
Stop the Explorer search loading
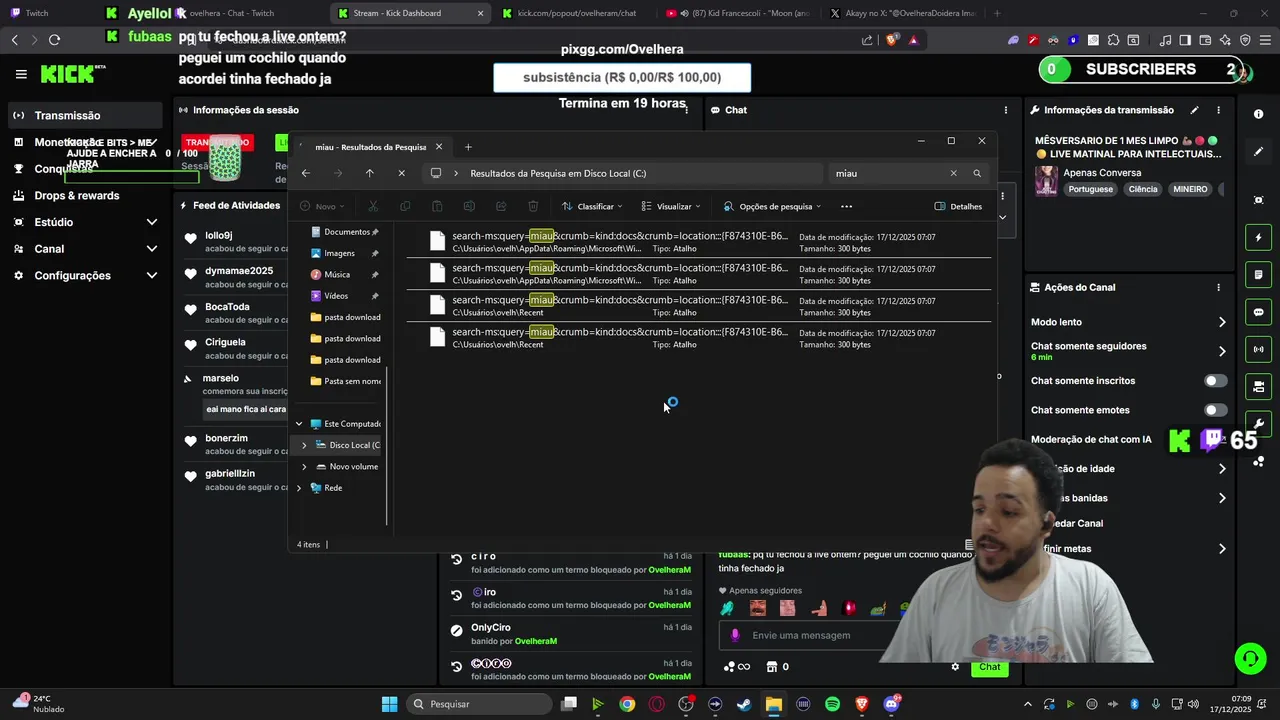pyautogui.click(x=401, y=173)
